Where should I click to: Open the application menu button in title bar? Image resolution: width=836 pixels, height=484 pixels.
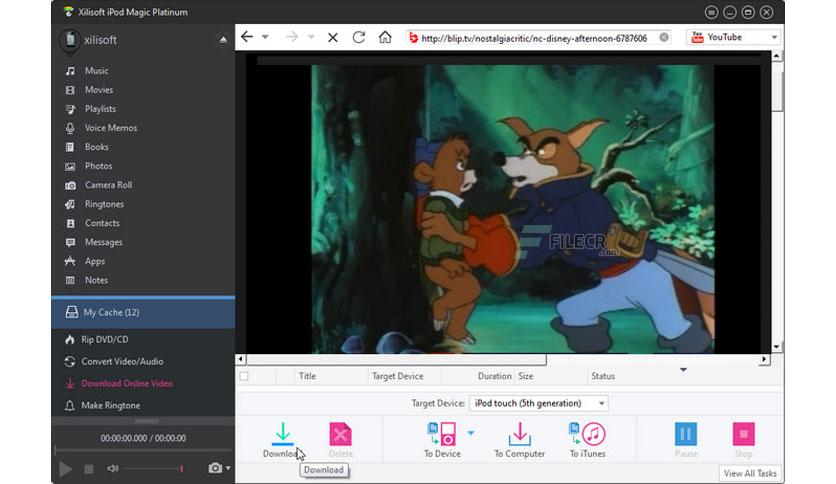click(x=711, y=12)
